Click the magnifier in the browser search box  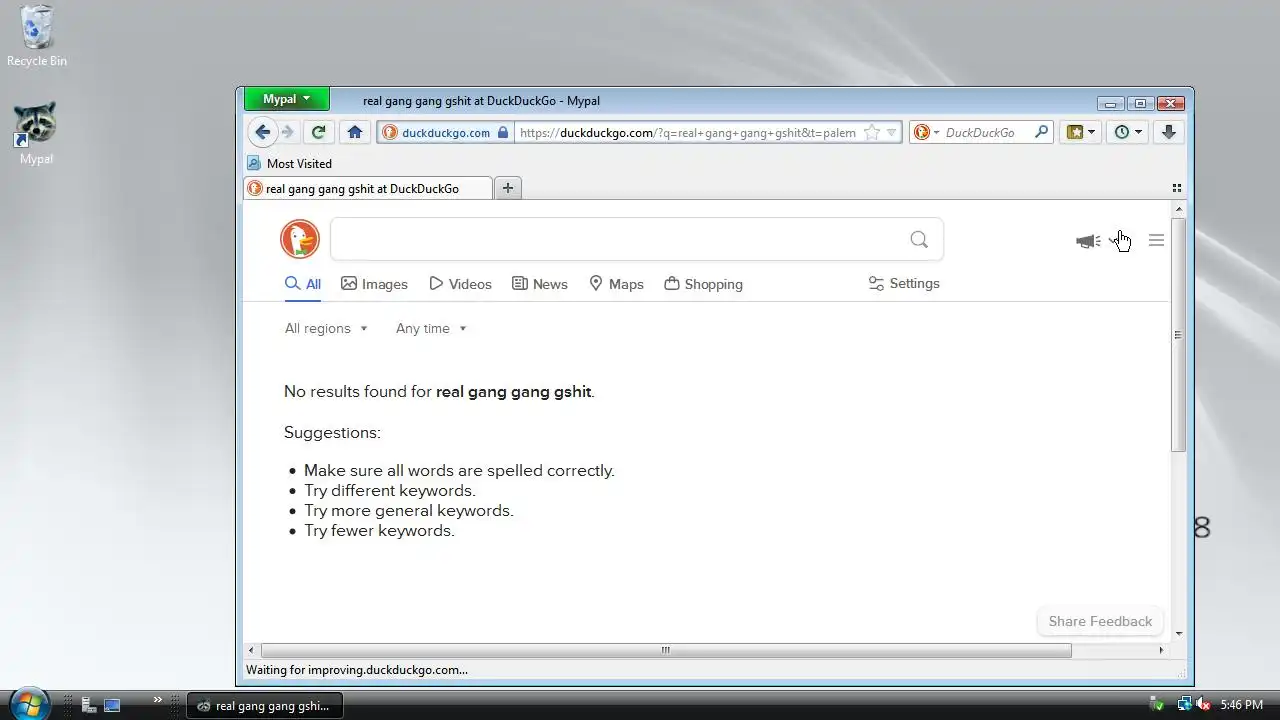[x=1041, y=132]
